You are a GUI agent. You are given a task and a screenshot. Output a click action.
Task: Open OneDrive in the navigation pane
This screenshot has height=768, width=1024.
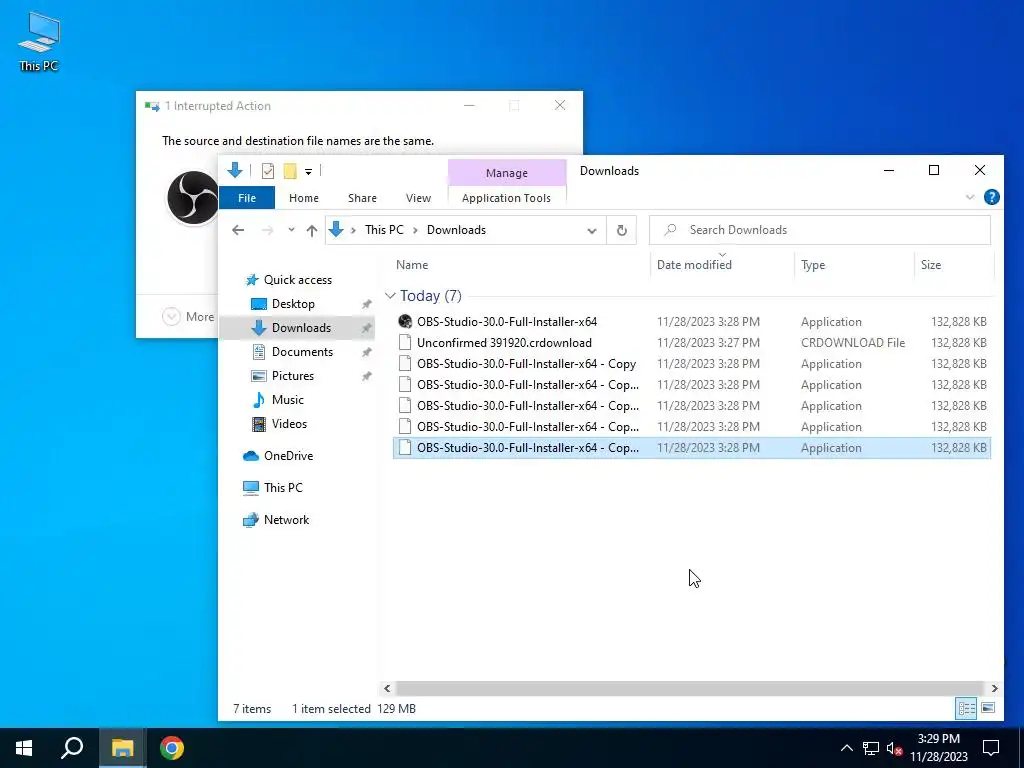(288, 456)
